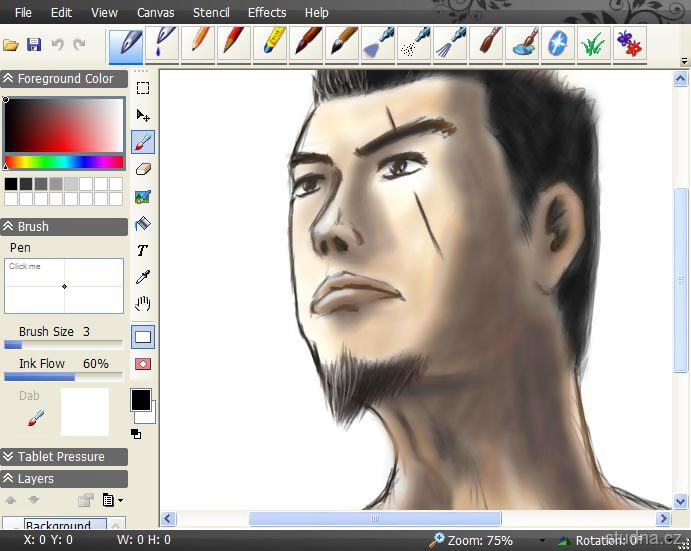Reset to default black and white colors
691x551 pixels.
(136, 434)
